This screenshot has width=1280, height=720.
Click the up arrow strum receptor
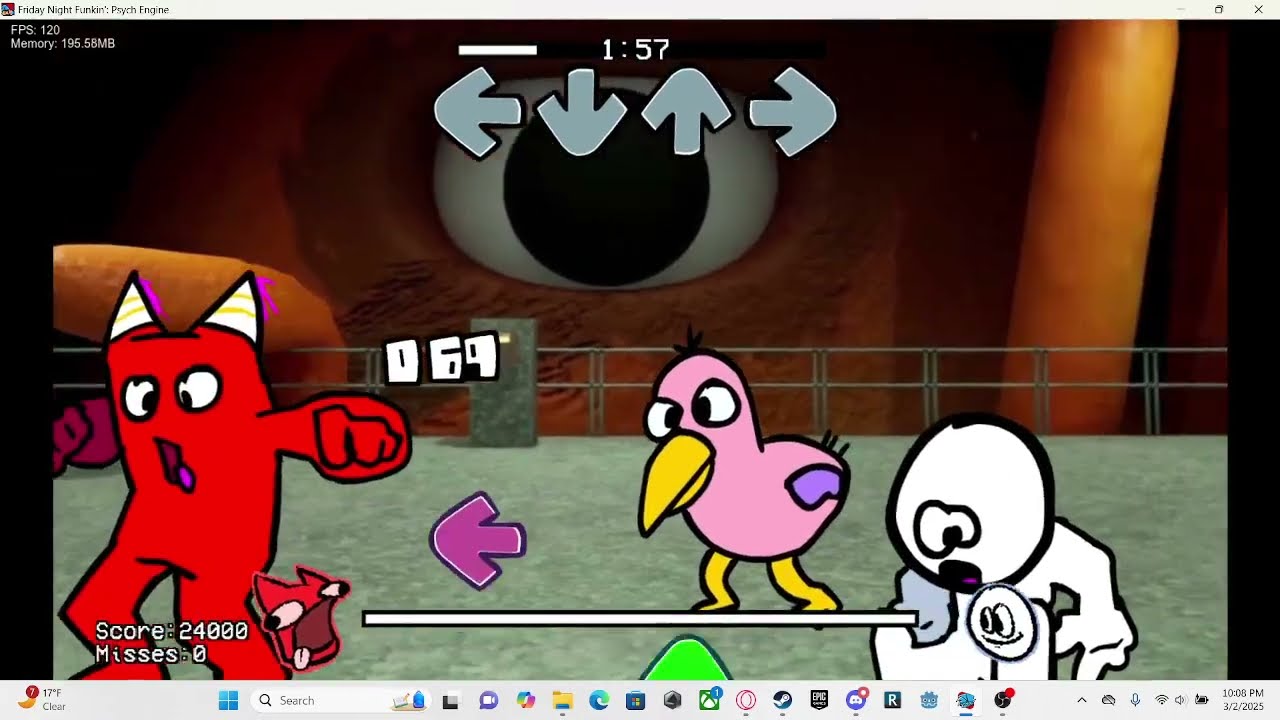[687, 112]
